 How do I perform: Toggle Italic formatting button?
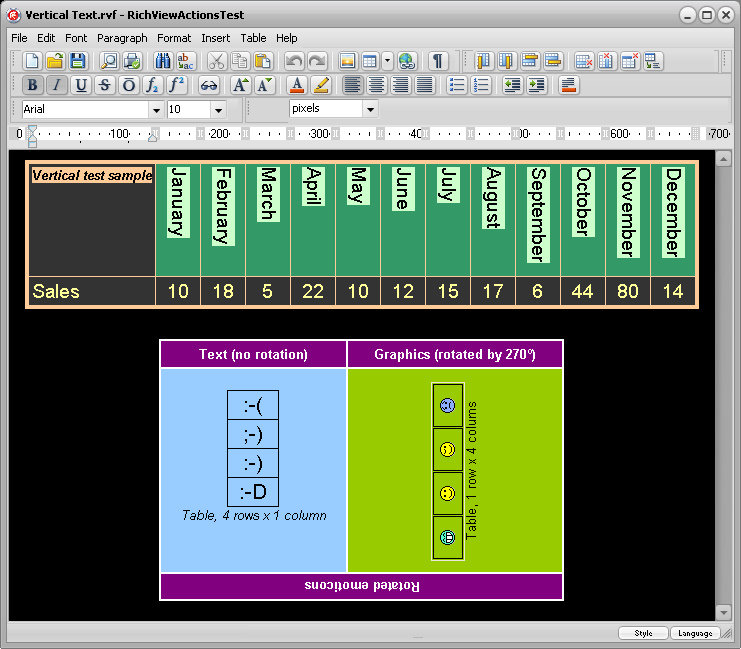click(x=57, y=85)
